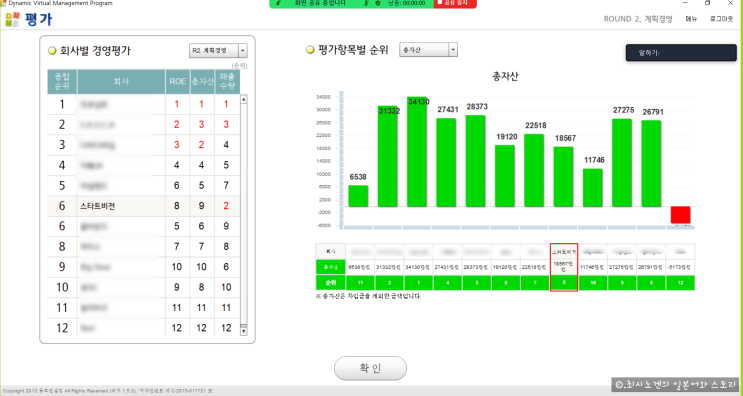This screenshot has height=396, width=743.
Task: Click the bar labeled 19120
Action: point(505,176)
